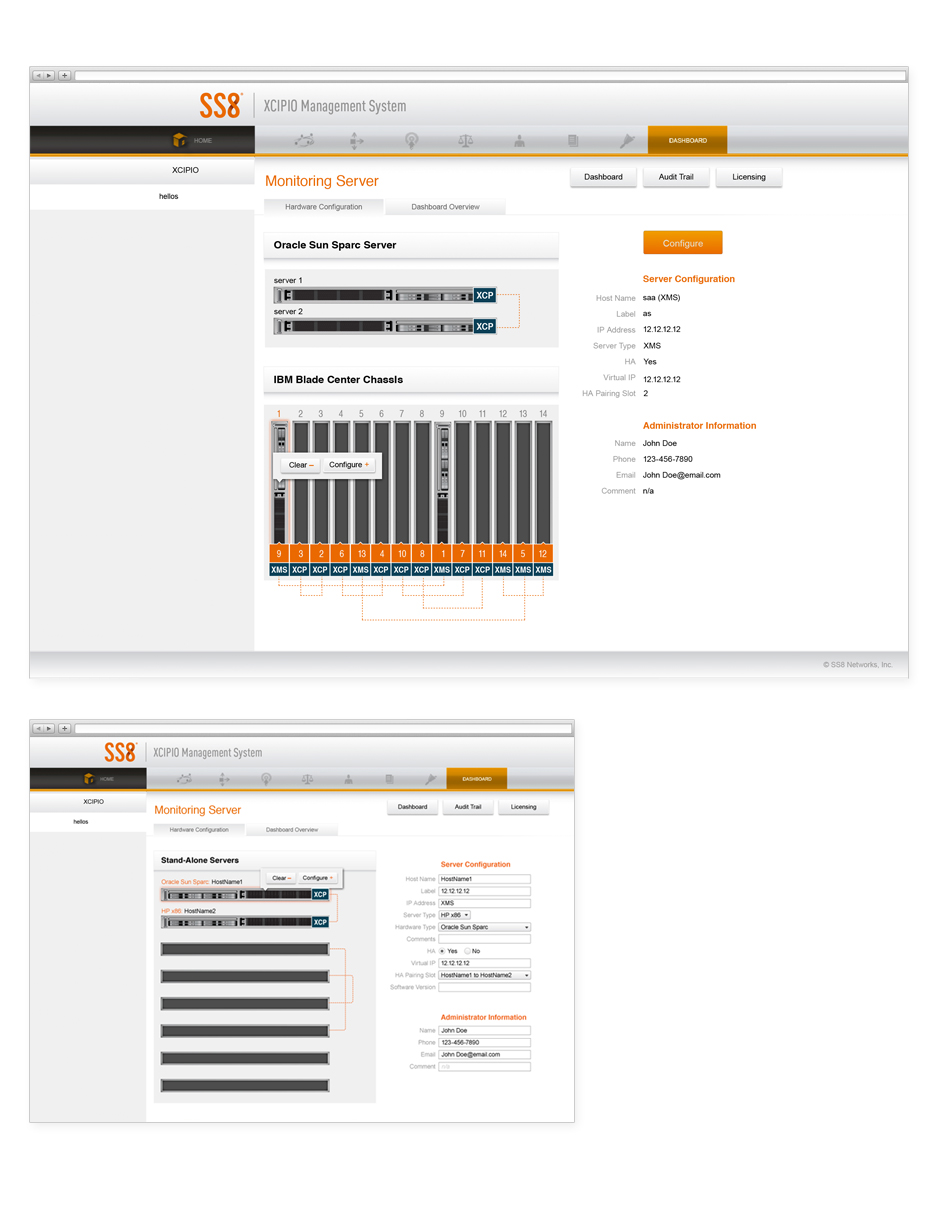Screen dimensions: 939x1206
Task: Open Hardware Configuration tab in the Stand-Alone Servers window
Action: [x=199, y=830]
